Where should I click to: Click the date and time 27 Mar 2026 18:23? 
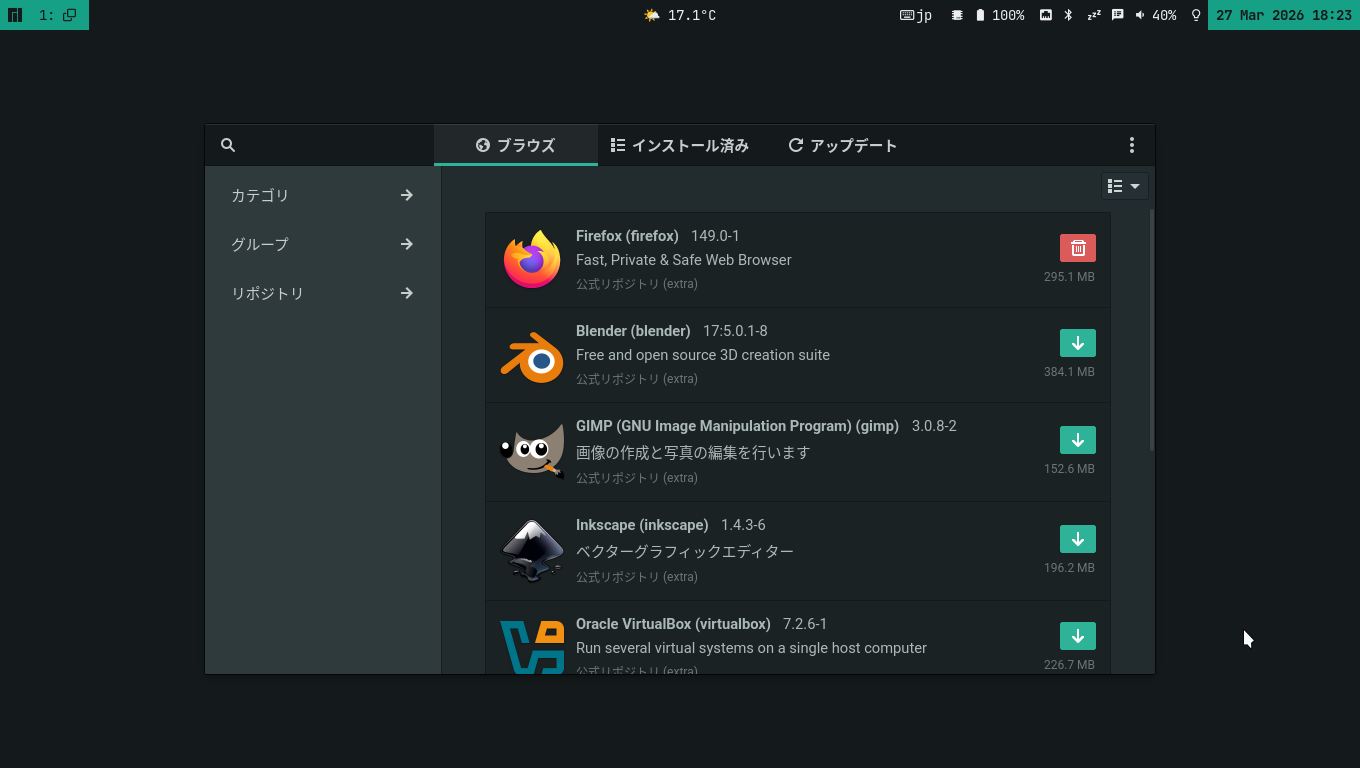[1284, 15]
